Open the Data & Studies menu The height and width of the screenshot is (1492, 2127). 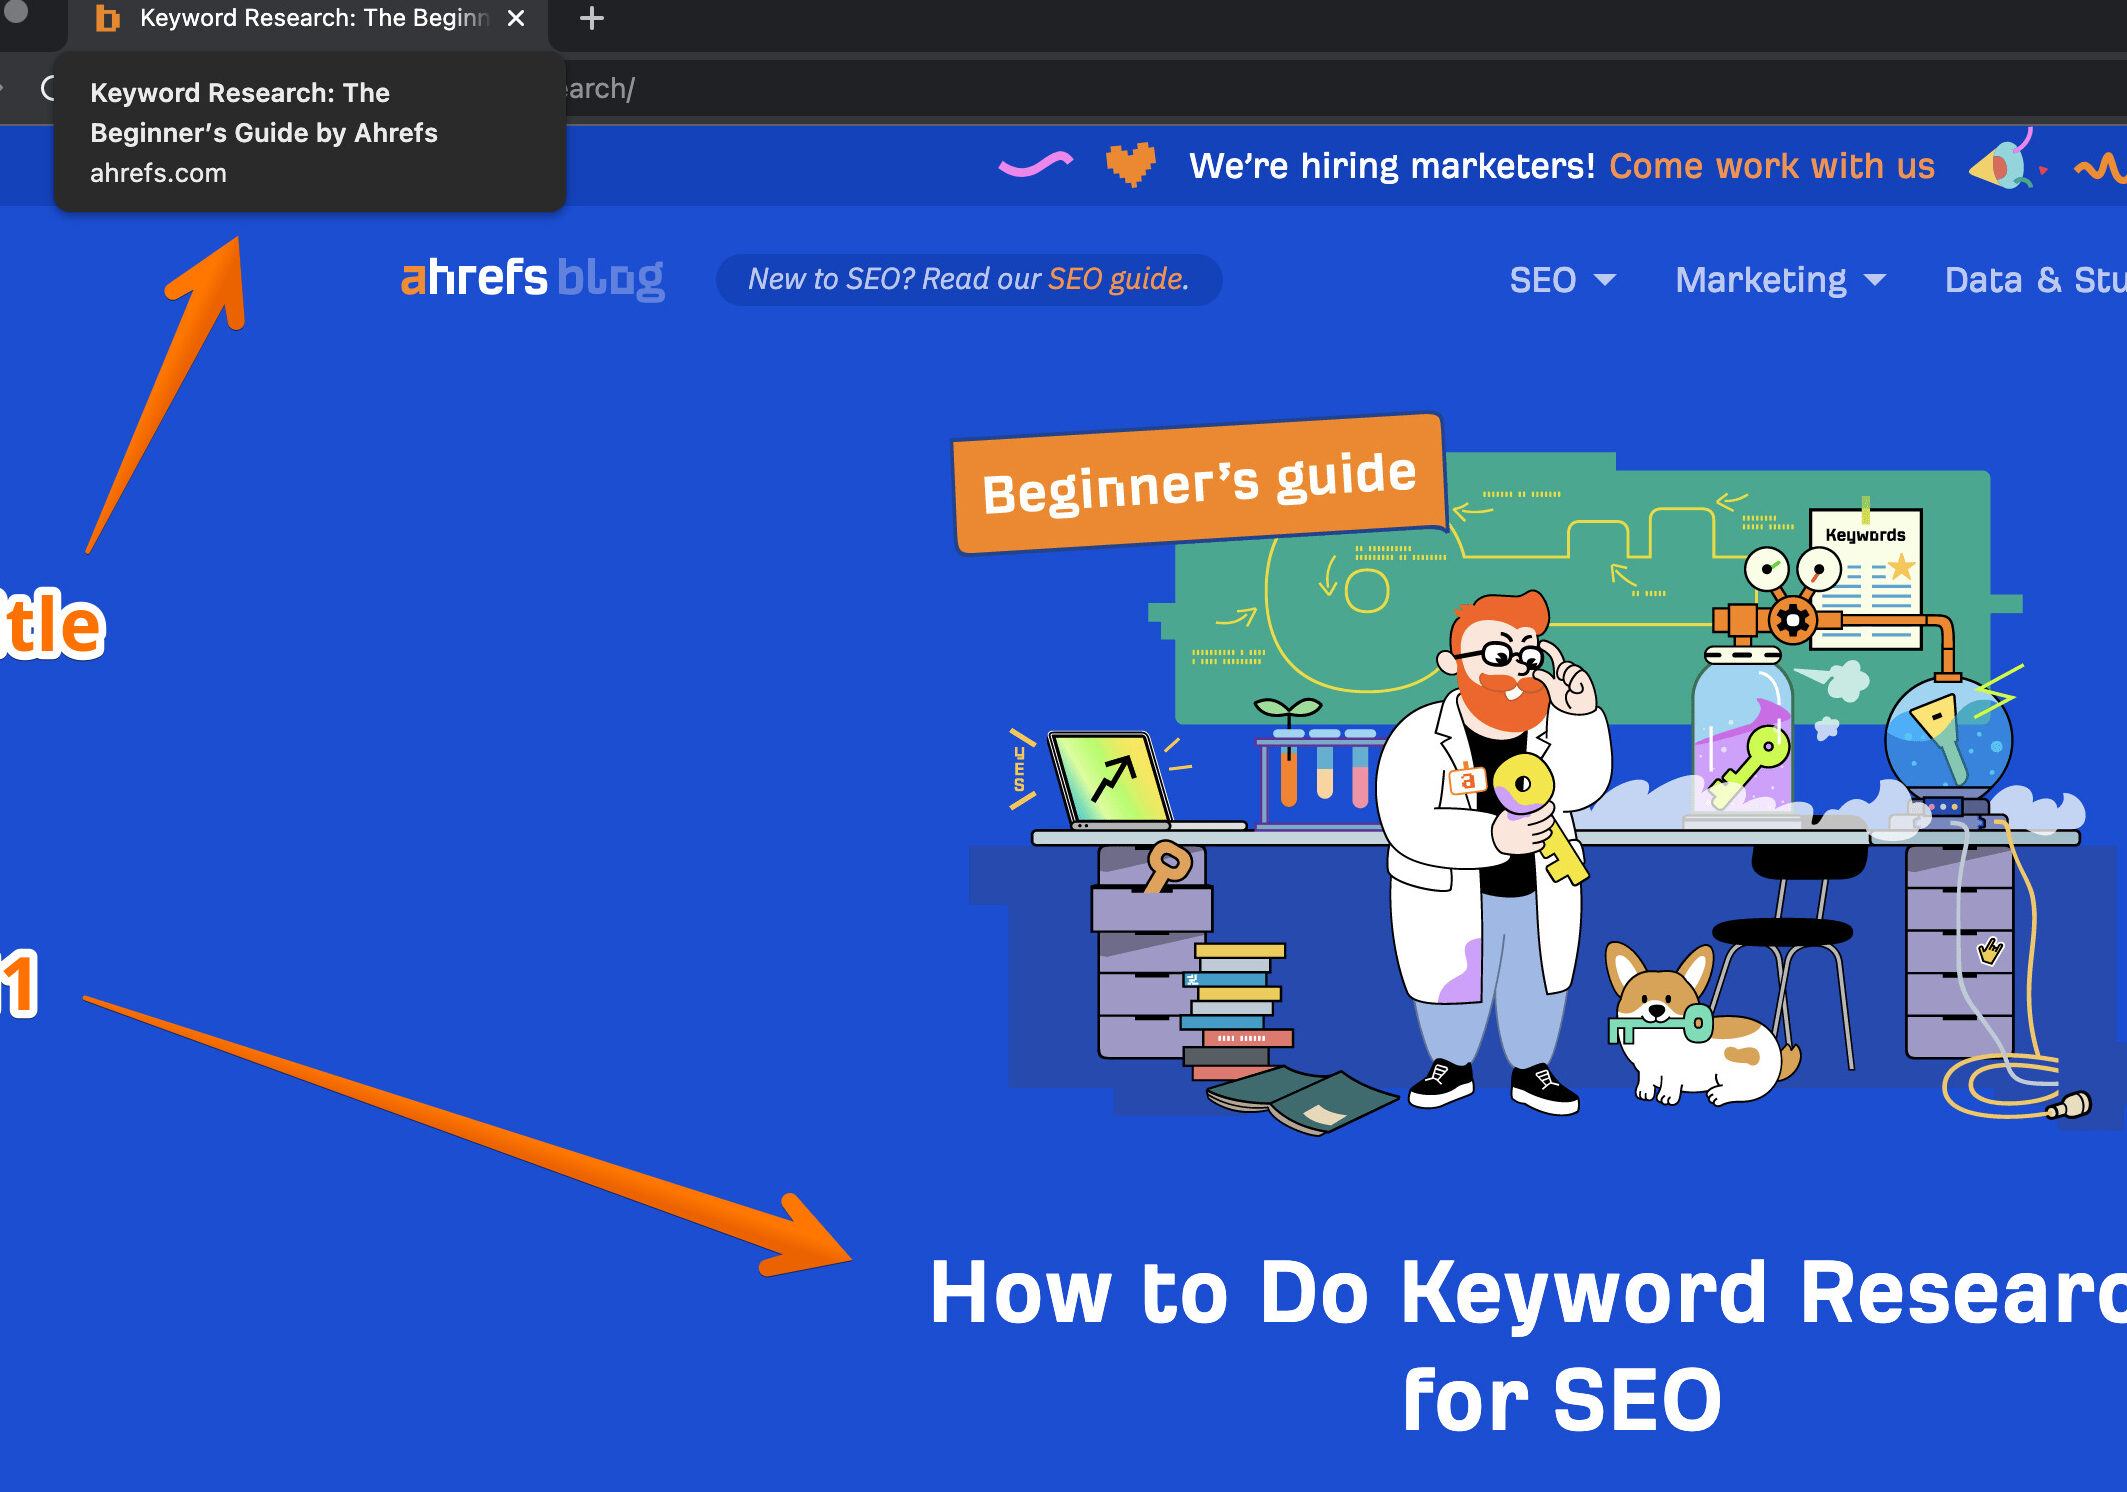[x=2033, y=280]
